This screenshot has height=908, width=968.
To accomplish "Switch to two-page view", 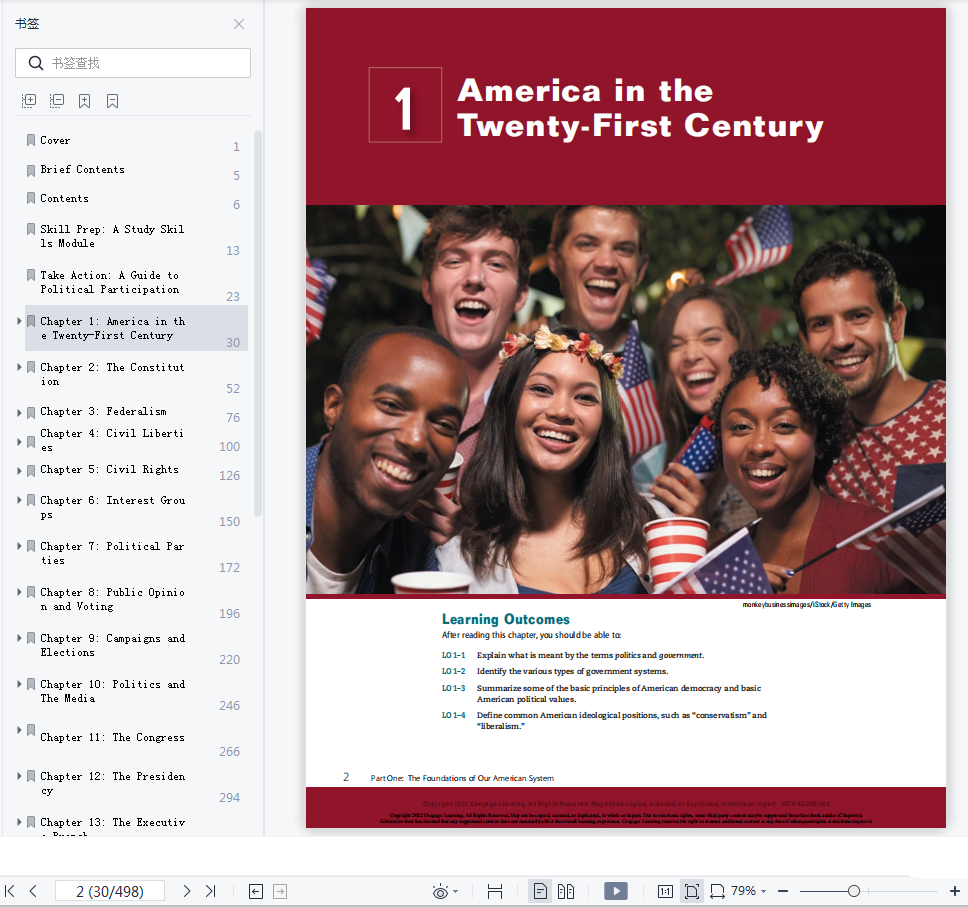I will tap(565, 891).
